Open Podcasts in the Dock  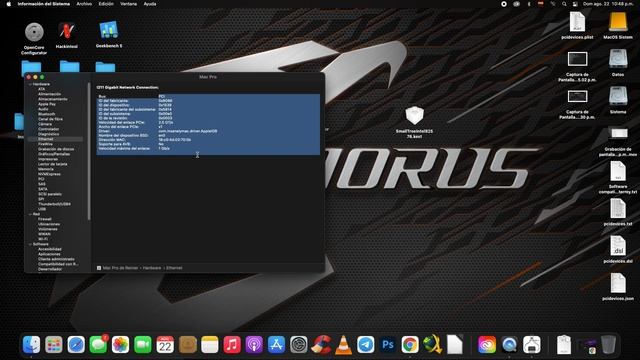tap(254, 345)
